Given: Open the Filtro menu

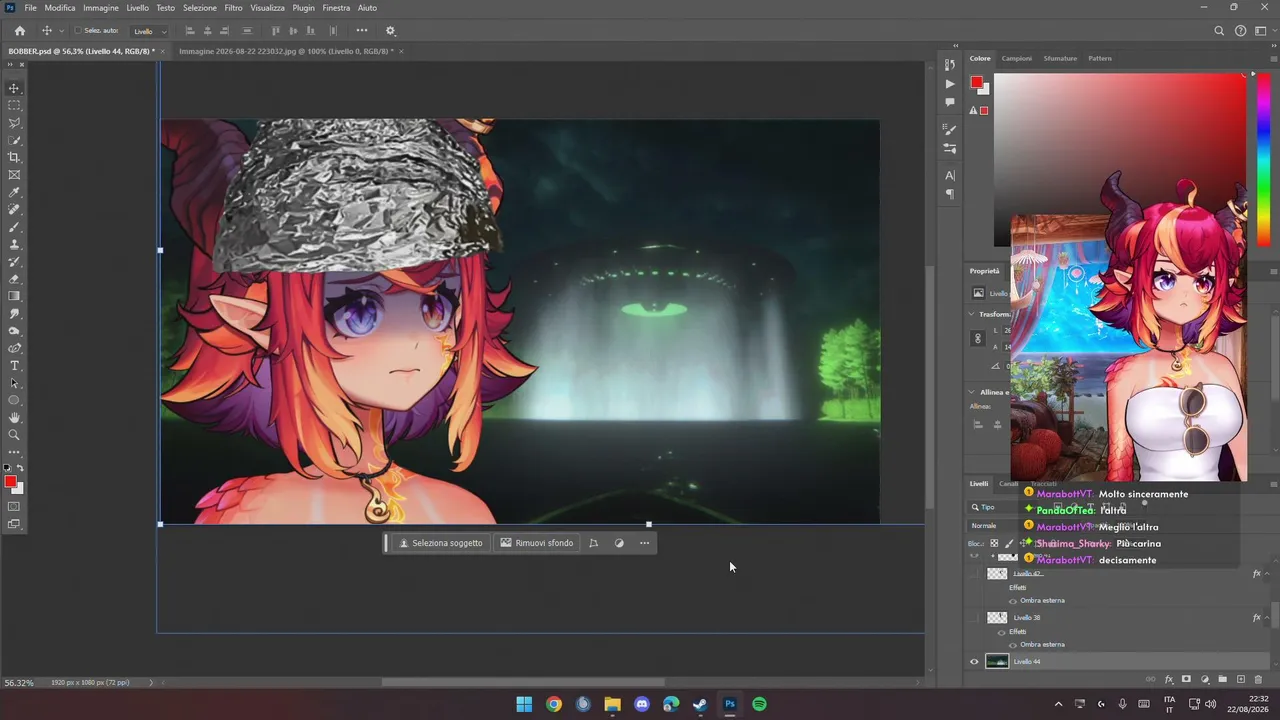Looking at the screenshot, I should 233,8.
